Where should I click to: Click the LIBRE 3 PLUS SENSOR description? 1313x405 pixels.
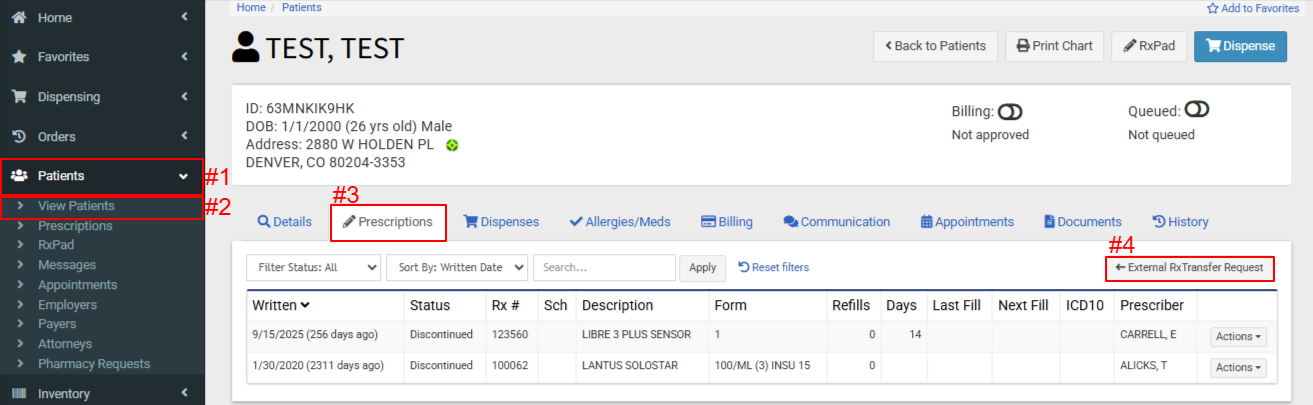(637, 335)
